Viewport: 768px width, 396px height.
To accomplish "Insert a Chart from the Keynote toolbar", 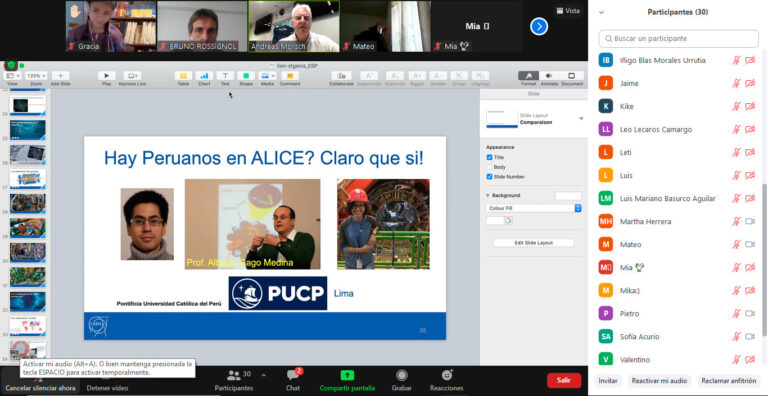I will tap(204, 76).
